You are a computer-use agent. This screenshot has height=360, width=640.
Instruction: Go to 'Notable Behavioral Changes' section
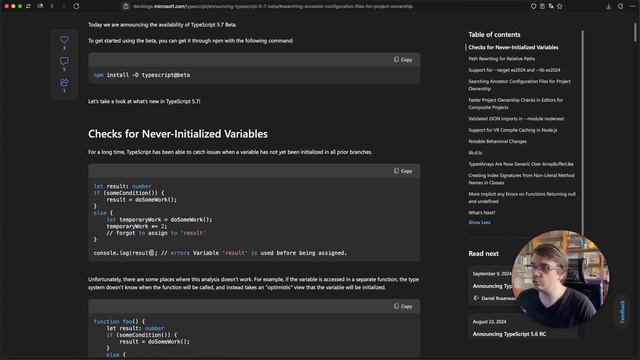[x=497, y=142]
